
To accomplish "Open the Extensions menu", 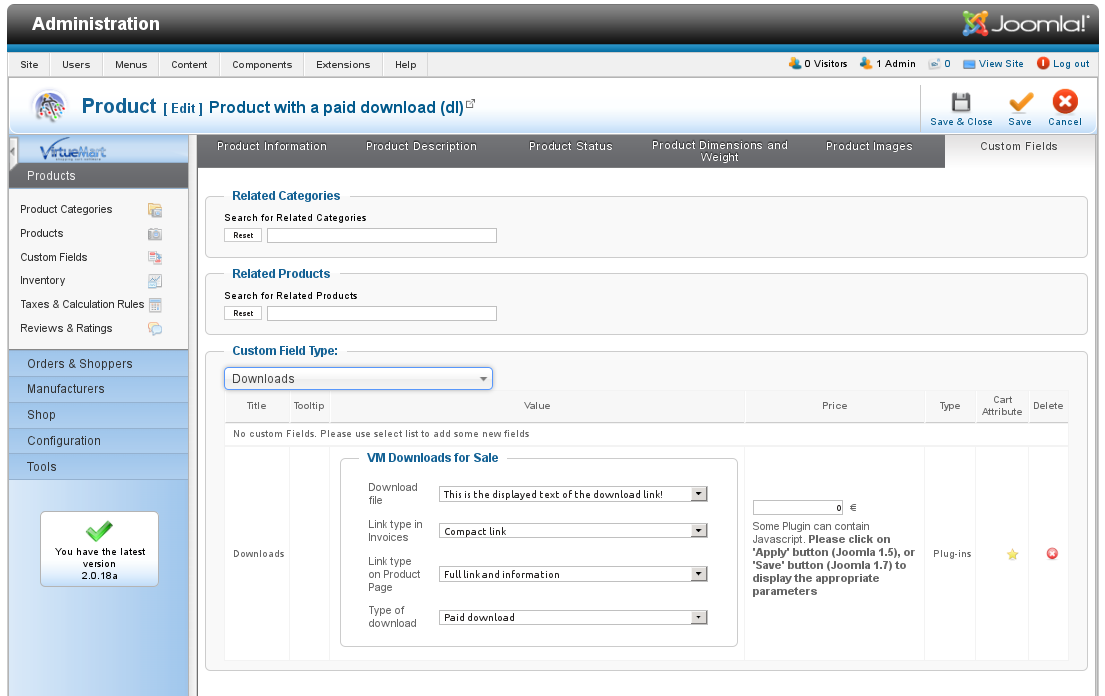I will [343, 65].
